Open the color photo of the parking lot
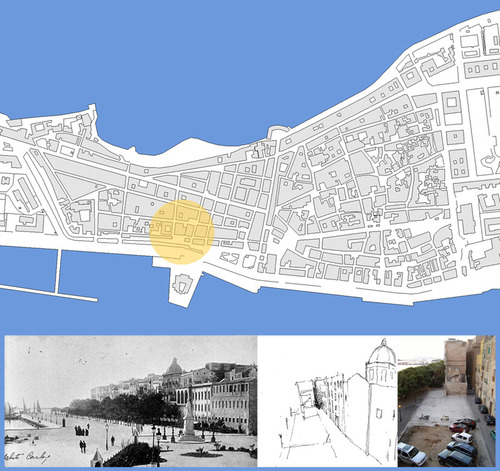 click(446, 401)
